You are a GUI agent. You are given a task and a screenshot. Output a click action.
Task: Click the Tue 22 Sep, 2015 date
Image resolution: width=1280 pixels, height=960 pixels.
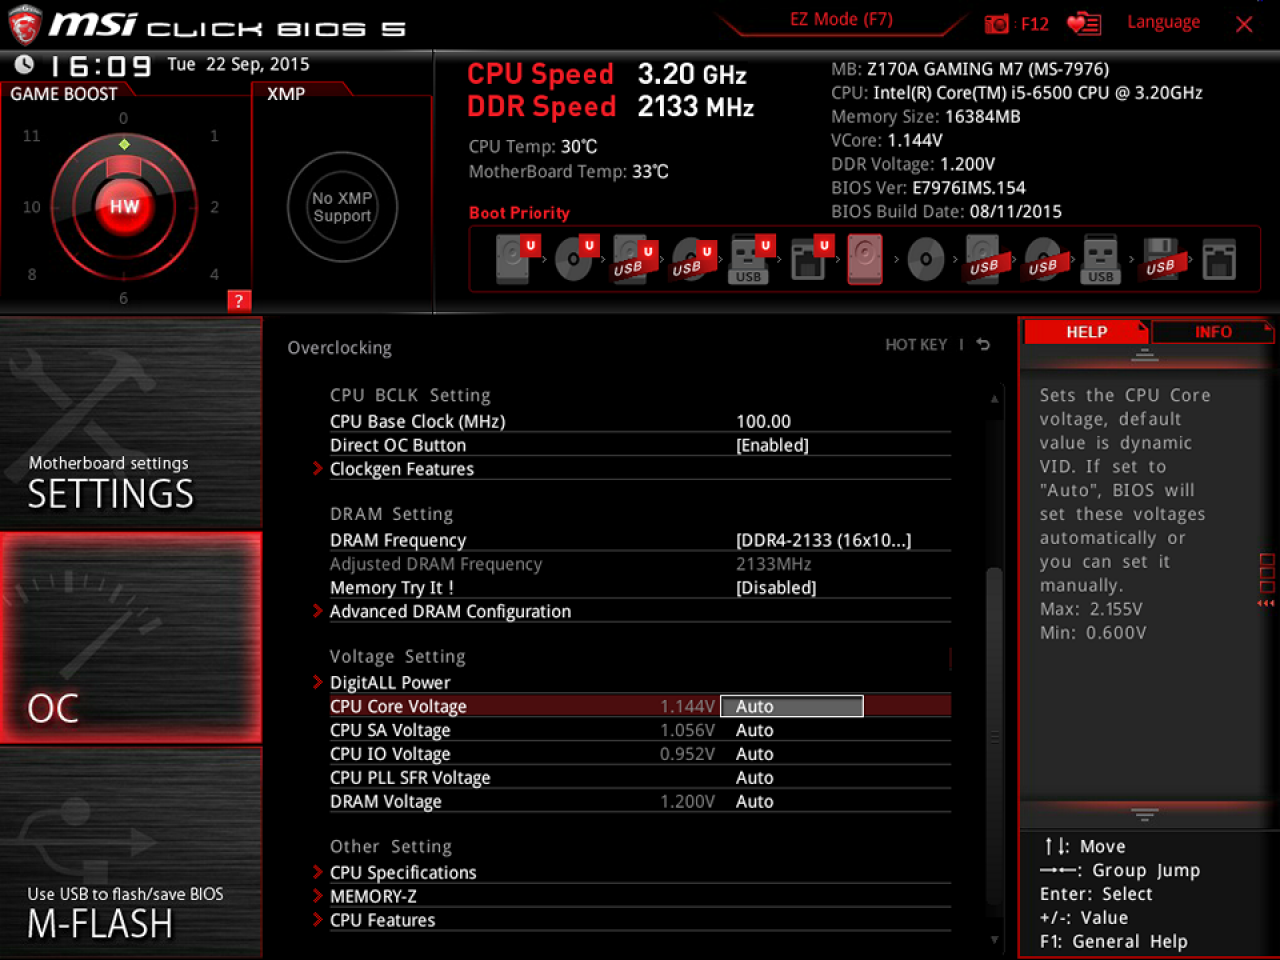238,64
